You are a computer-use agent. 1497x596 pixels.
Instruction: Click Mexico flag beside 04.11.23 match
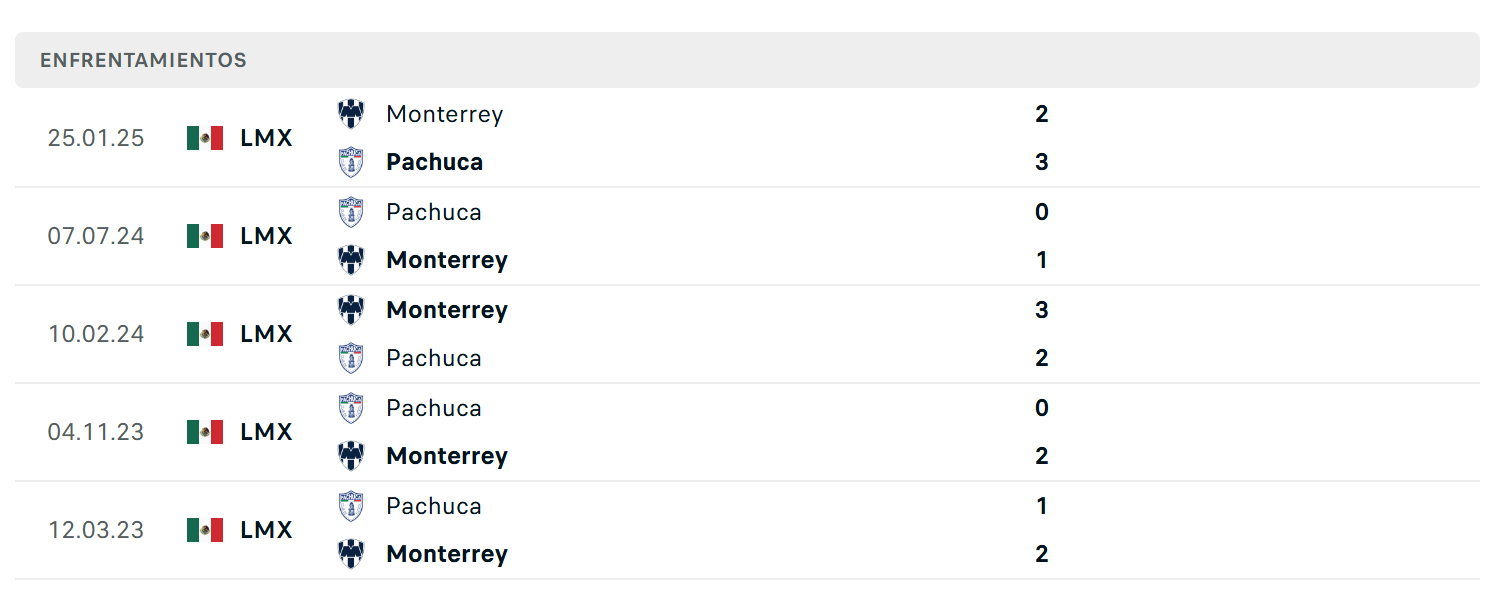(x=205, y=432)
